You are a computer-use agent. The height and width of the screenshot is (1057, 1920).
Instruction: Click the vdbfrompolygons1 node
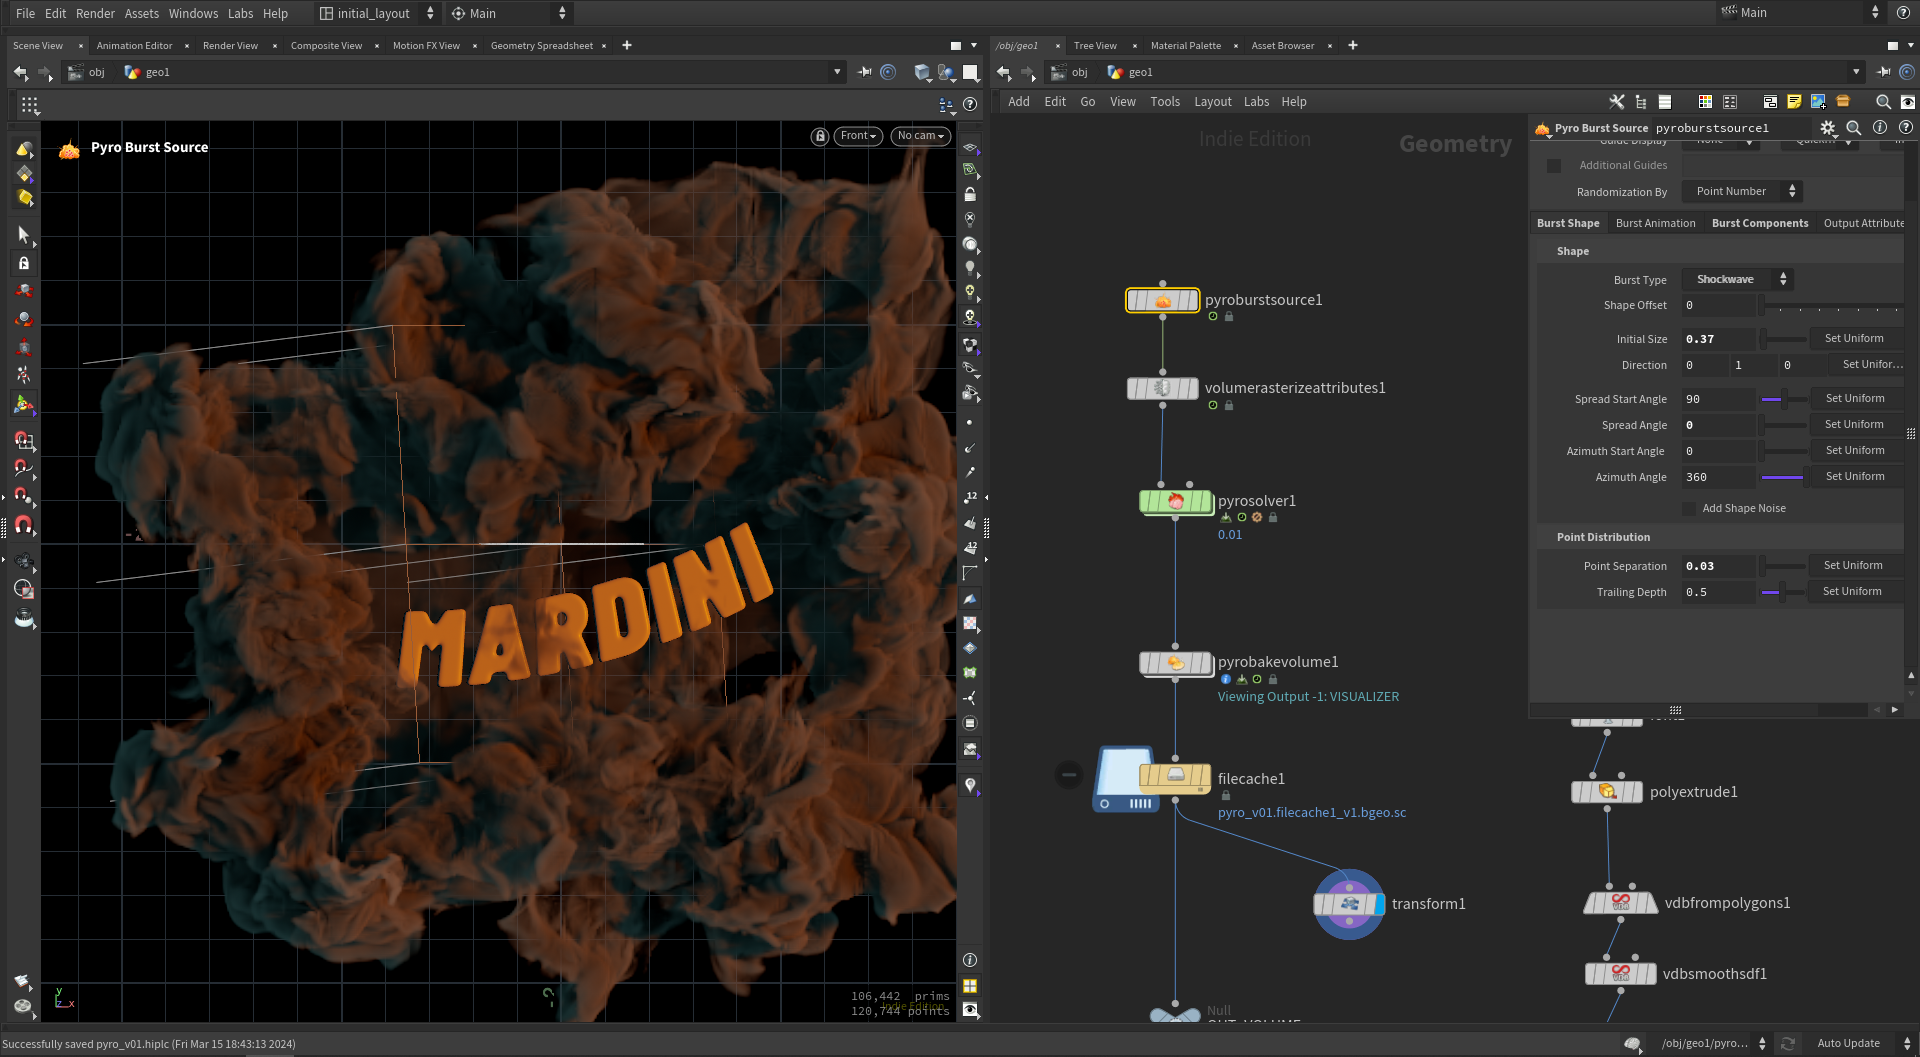coord(1621,903)
